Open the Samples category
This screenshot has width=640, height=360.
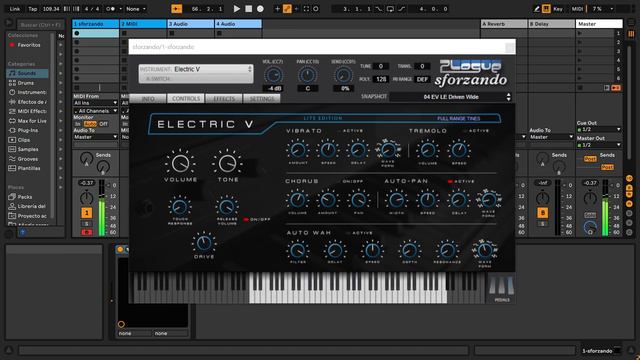(27, 149)
